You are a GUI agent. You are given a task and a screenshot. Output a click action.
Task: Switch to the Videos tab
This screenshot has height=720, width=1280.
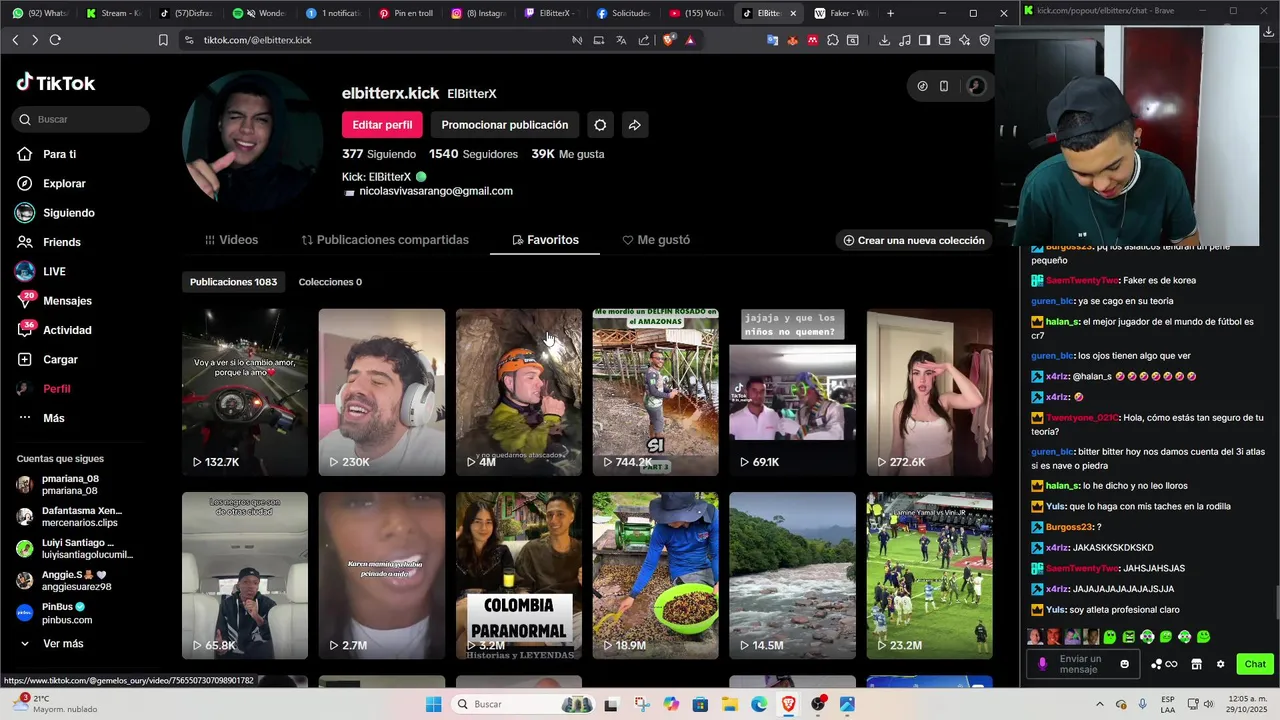[x=231, y=240]
